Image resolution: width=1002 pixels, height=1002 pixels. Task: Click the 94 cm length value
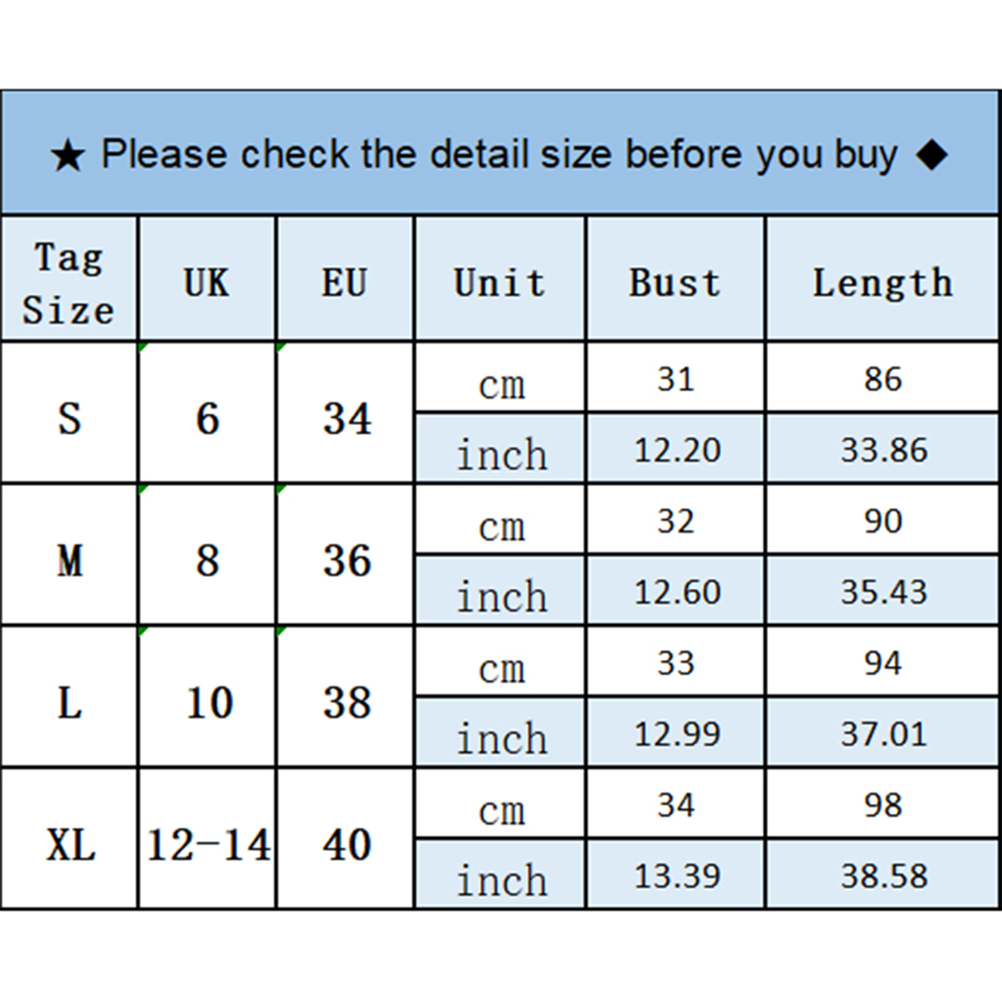[x=882, y=663]
